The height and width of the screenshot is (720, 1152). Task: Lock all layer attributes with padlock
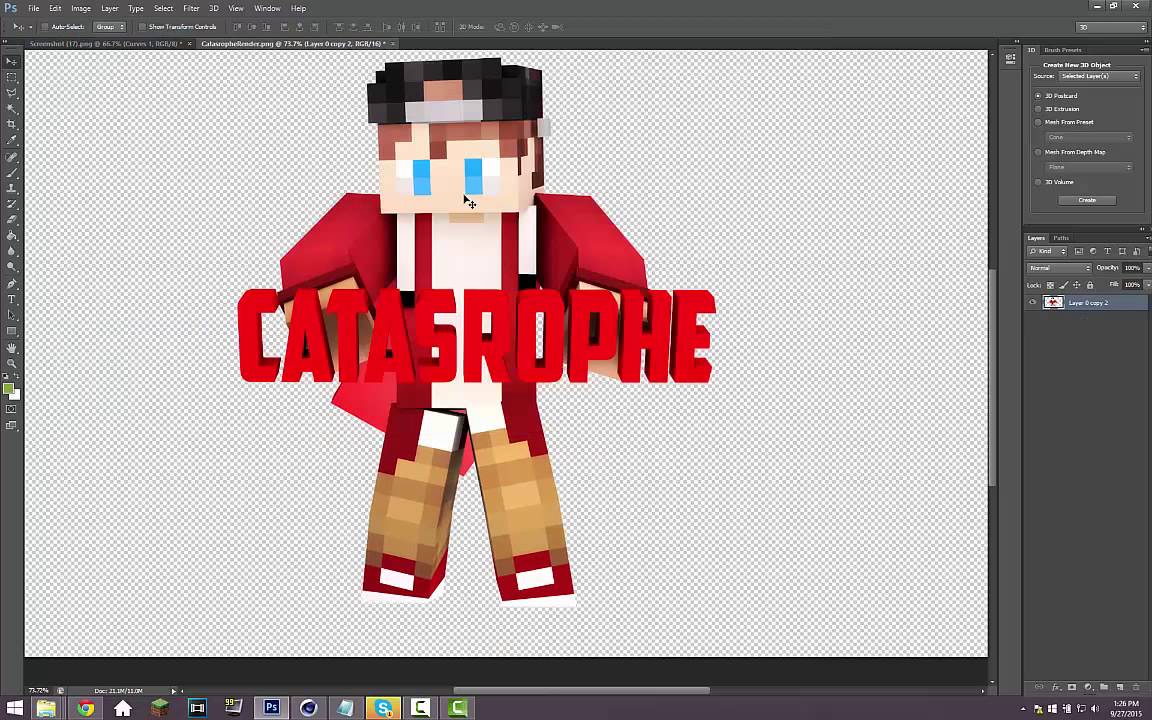coord(1090,285)
